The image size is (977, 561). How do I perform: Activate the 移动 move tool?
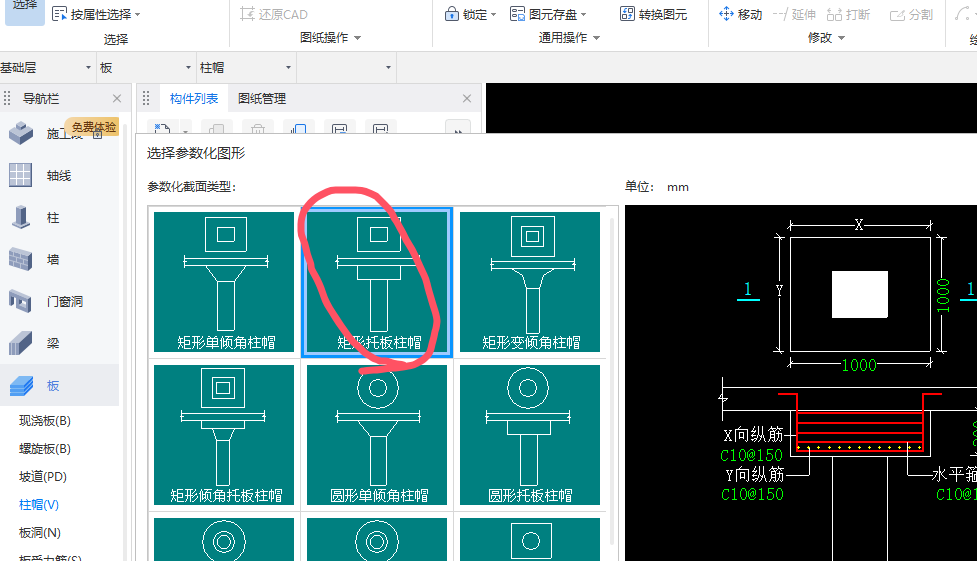pos(740,14)
